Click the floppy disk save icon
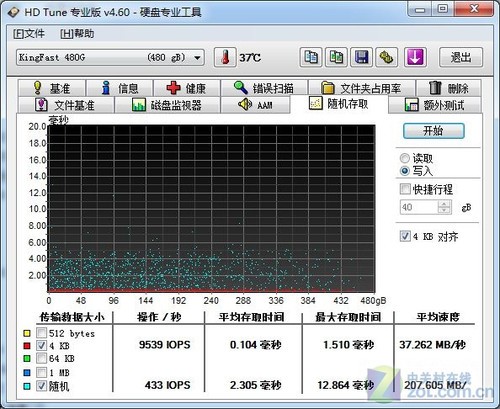 point(361,57)
